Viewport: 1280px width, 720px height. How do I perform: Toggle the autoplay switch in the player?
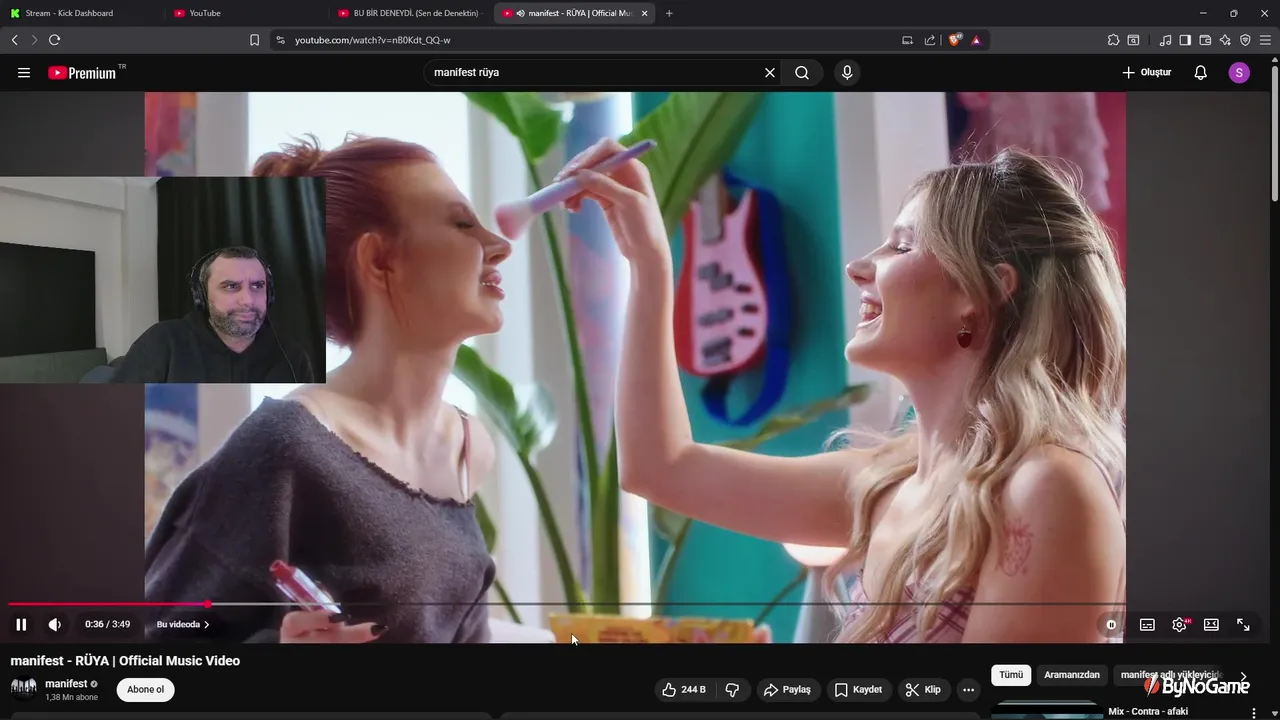pyautogui.click(x=1111, y=625)
